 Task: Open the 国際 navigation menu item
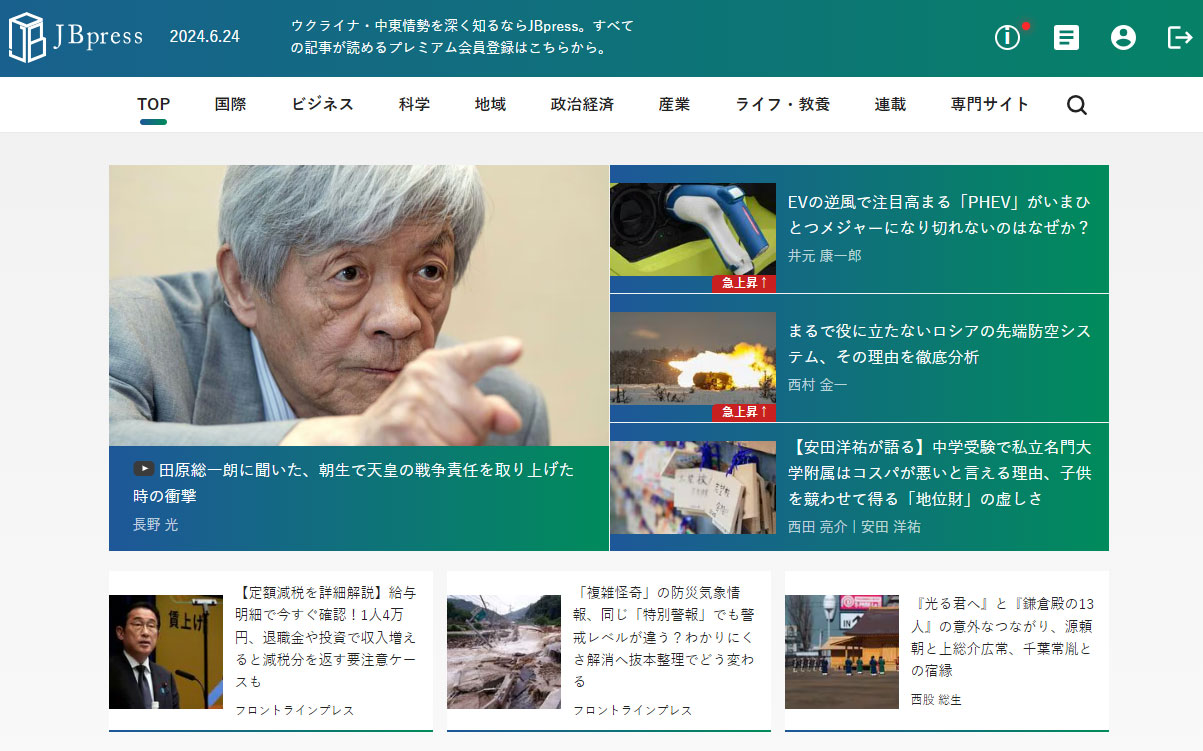pyautogui.click(x=230, y=104)
